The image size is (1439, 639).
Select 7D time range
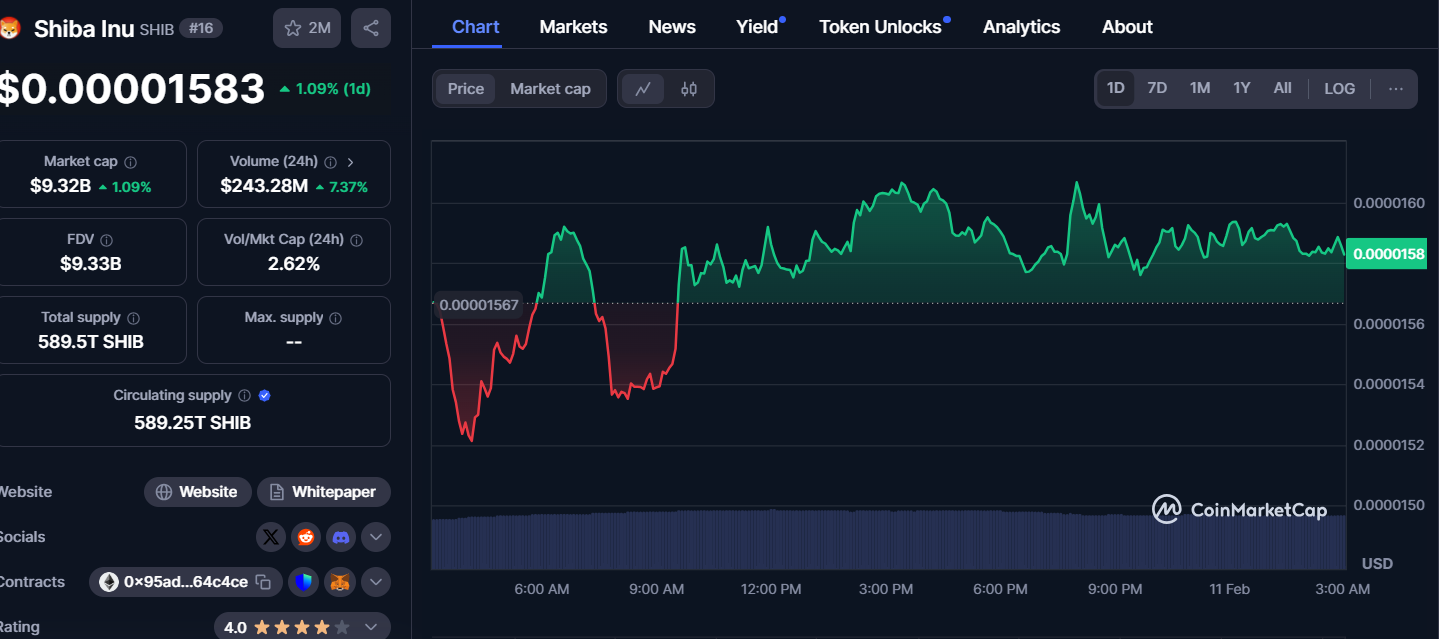pyautogui.click(x=1157, y=88)
